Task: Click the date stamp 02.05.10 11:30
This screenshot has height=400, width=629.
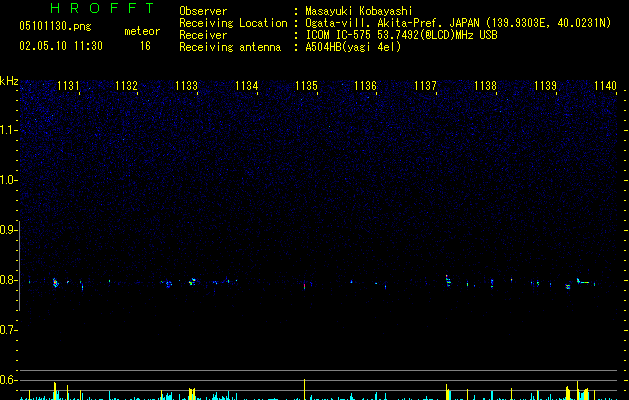Action: pos(61,46)
